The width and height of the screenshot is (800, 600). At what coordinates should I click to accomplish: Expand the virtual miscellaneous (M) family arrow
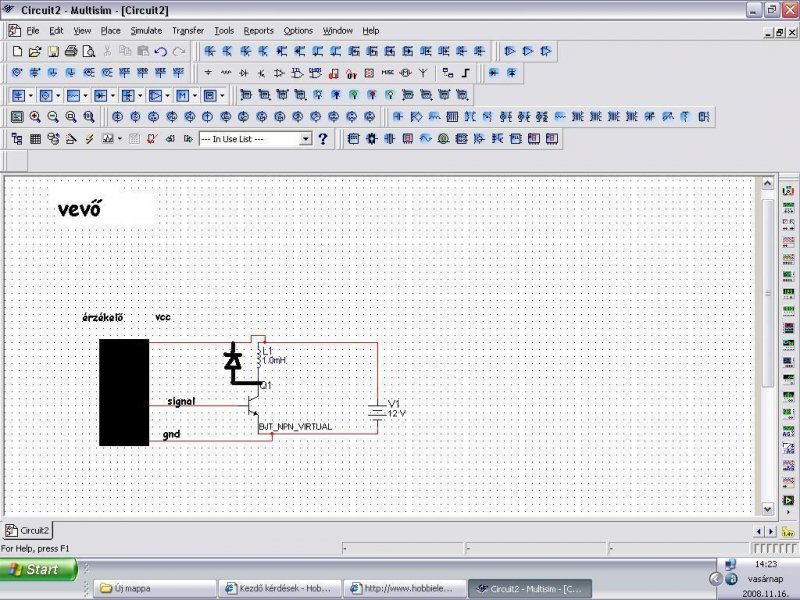coord(195,95)
